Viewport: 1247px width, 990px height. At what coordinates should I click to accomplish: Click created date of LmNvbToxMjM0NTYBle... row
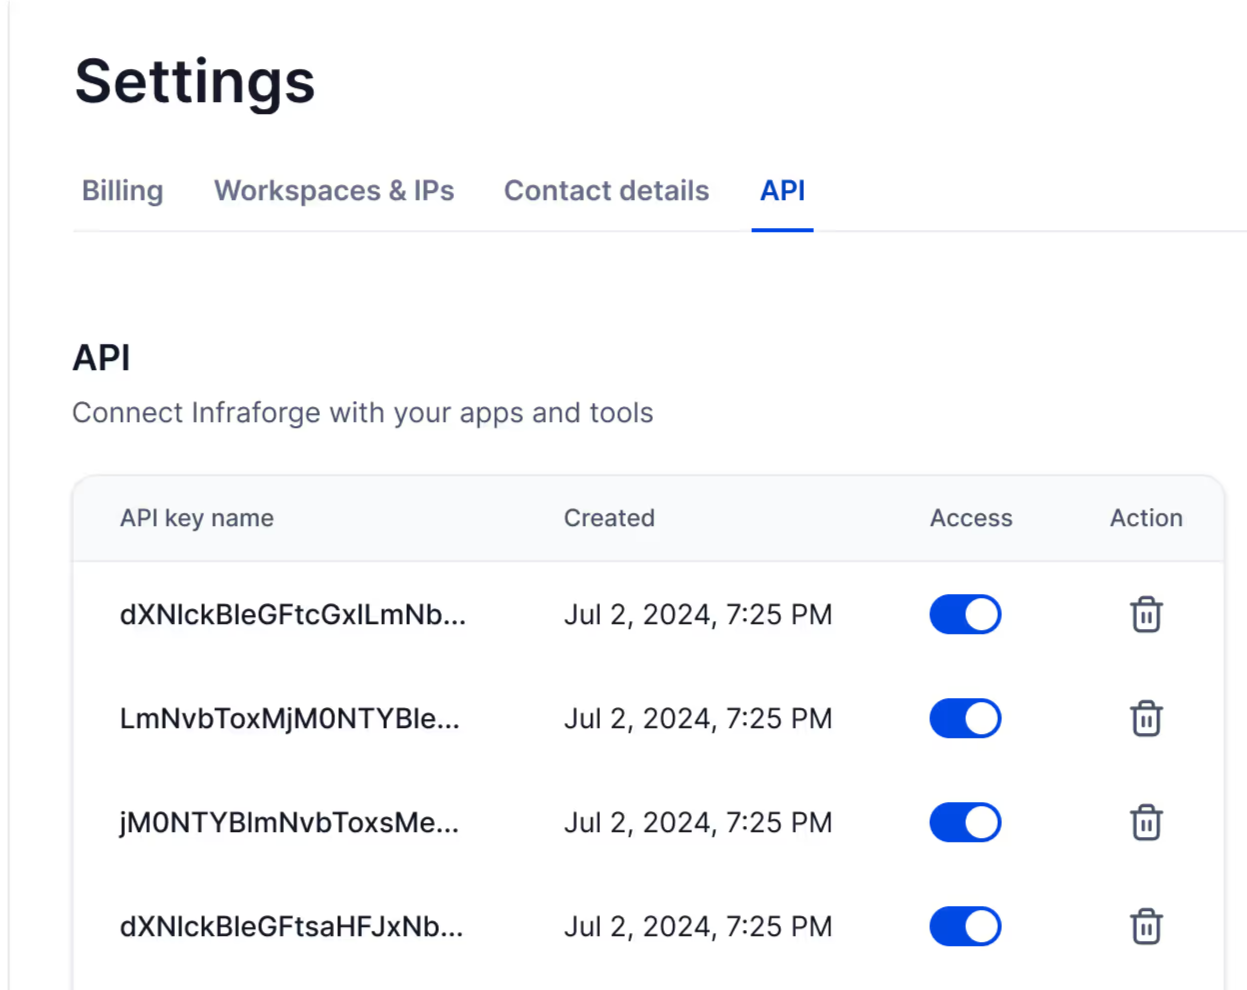point(698,718)
